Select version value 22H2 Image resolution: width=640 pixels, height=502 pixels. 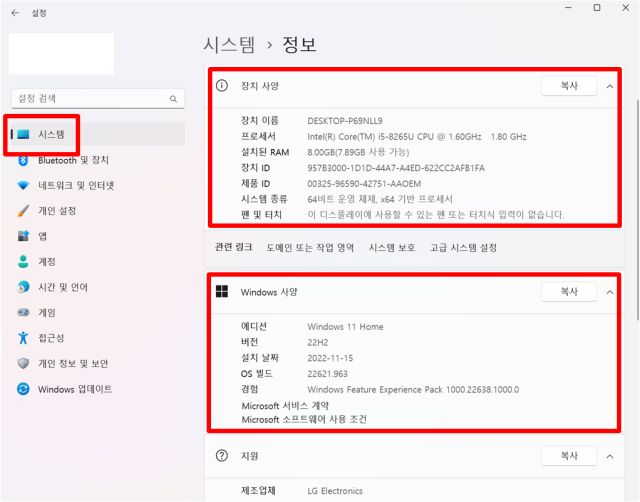pyautogui.click(x=318, y=342)
